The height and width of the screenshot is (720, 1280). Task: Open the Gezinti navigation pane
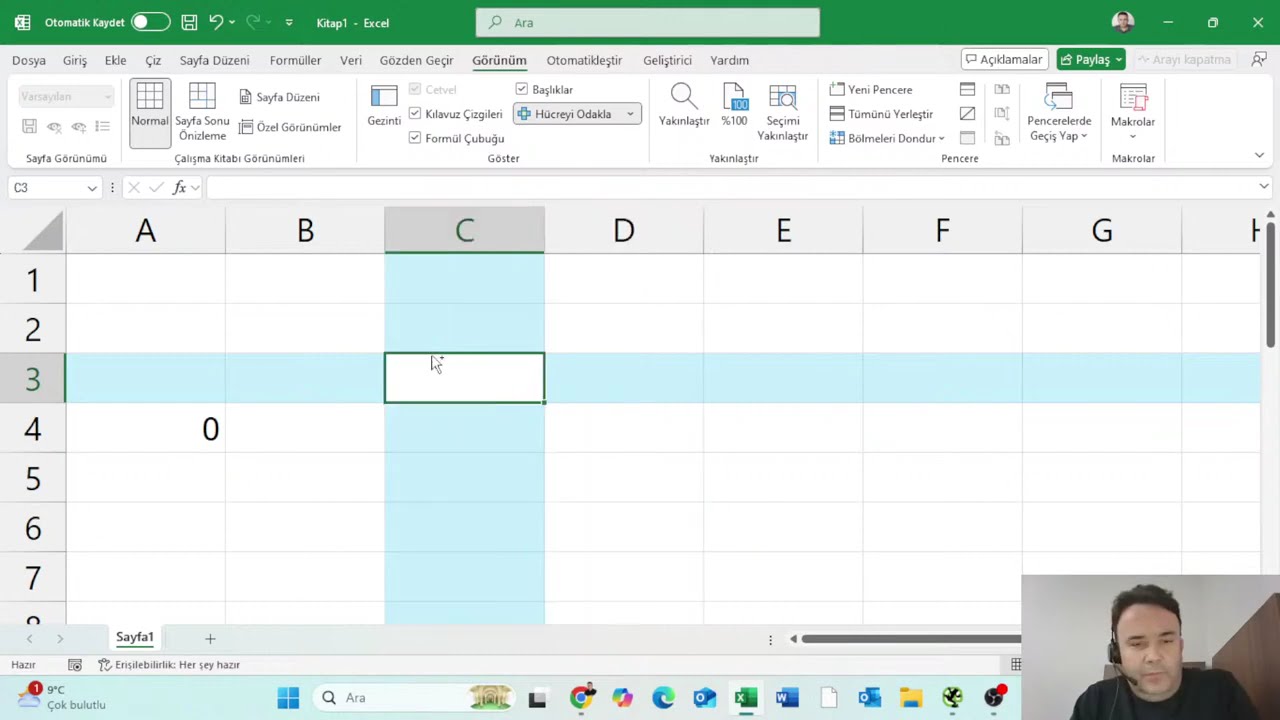point(384,105)
